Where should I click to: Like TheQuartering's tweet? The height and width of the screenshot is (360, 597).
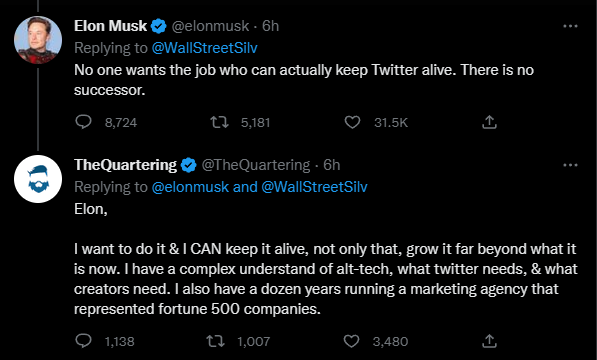pos(351,341)
